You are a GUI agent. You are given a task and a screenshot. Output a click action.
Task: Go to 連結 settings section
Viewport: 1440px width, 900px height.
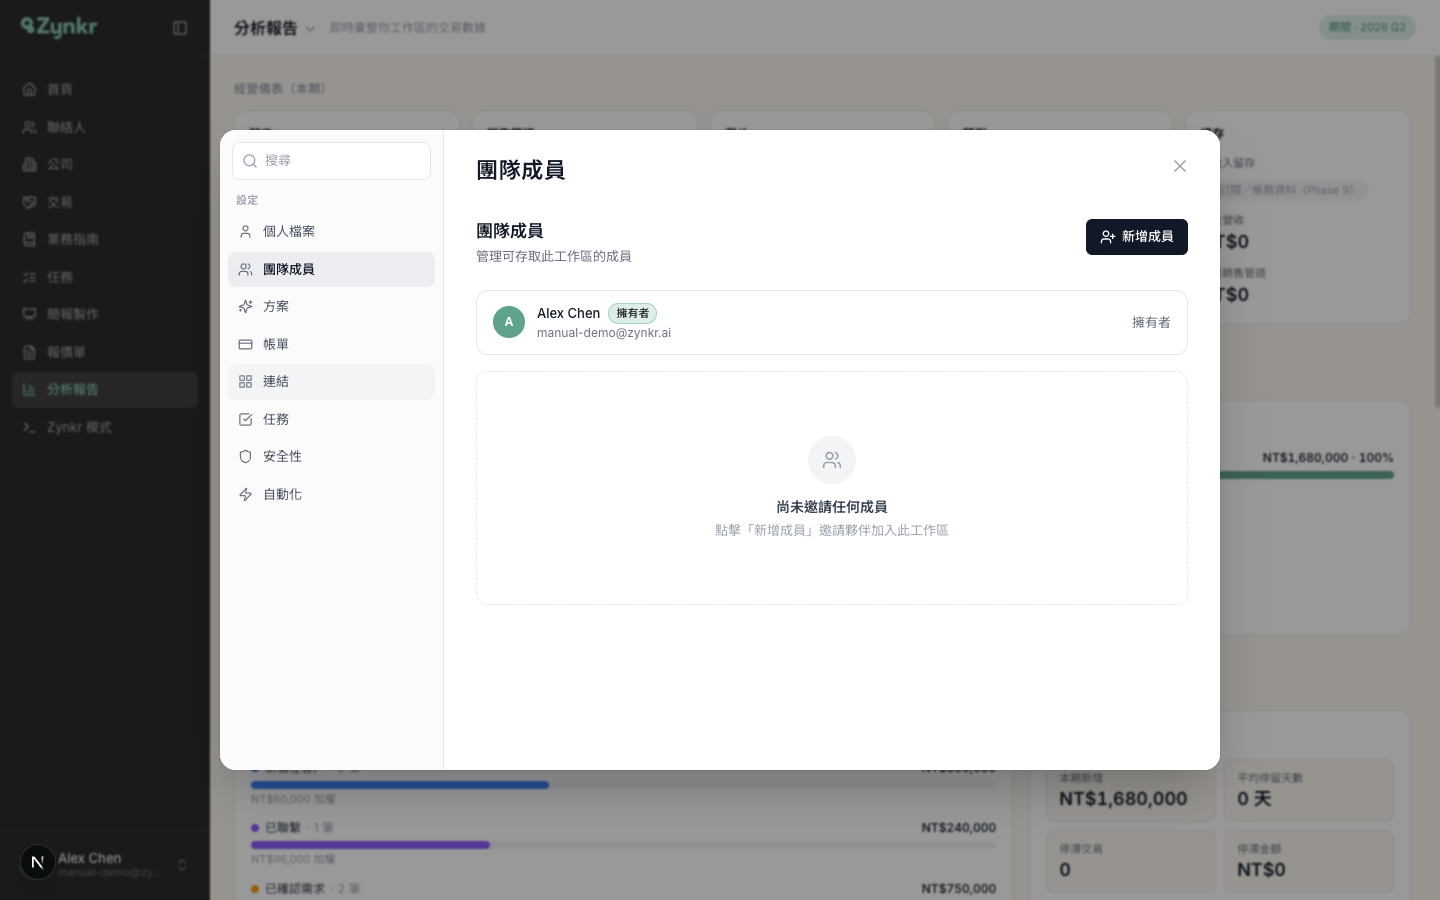click(x=331, y=382)
